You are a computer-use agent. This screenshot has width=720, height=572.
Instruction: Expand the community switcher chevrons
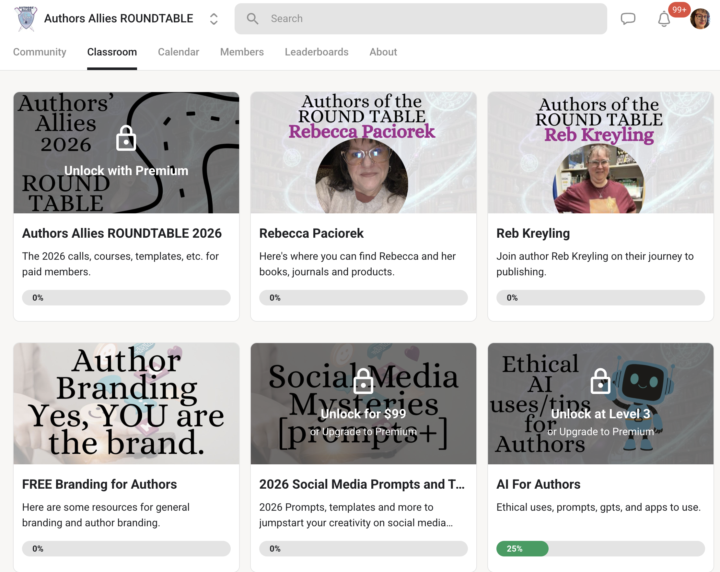[x=213, y=19]
